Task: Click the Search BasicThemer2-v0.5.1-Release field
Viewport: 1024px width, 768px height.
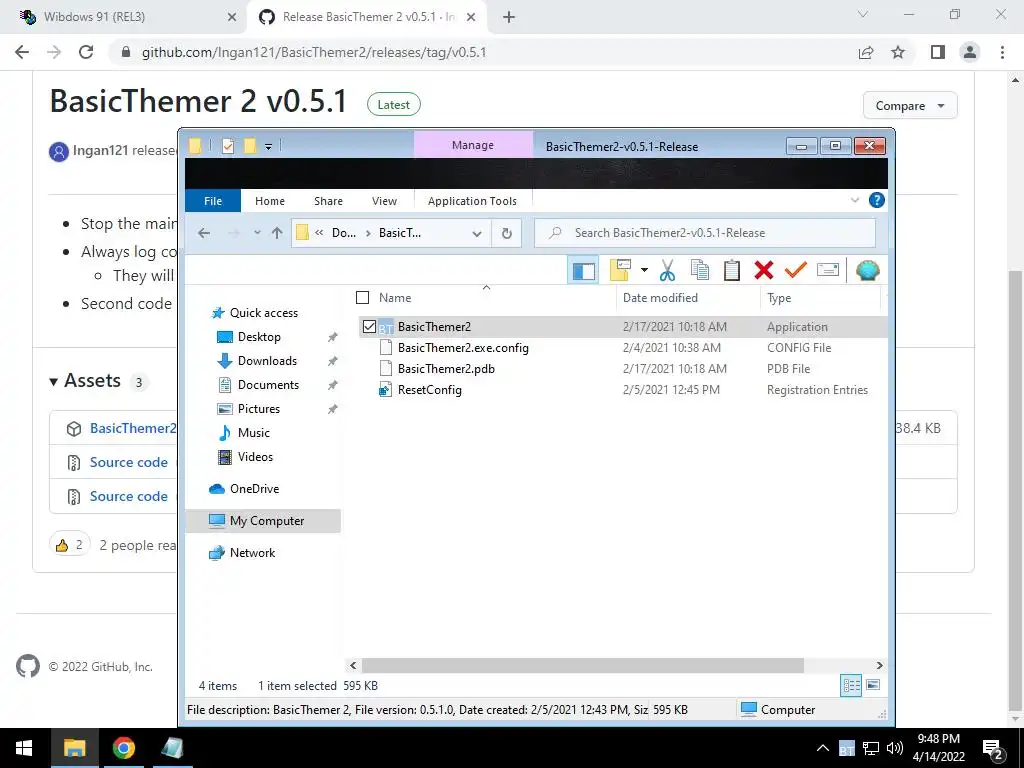Action: pyautogui.click(x=705, y=233)
